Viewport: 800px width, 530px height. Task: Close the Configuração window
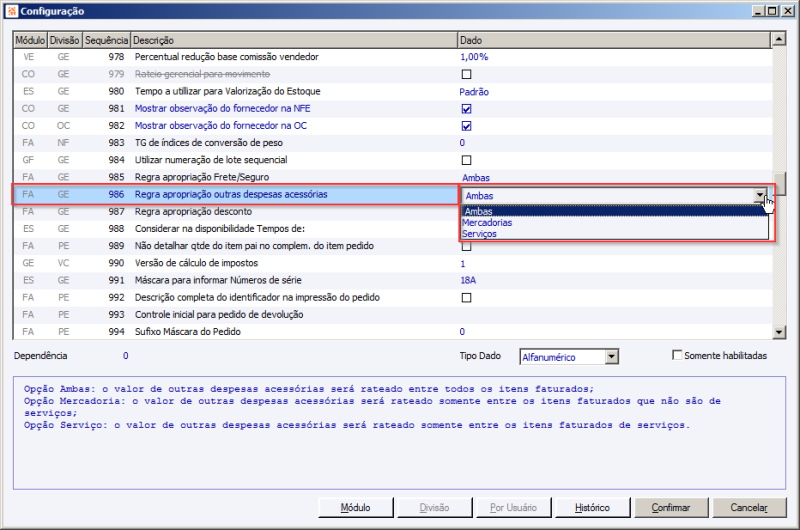coord(788,11)
